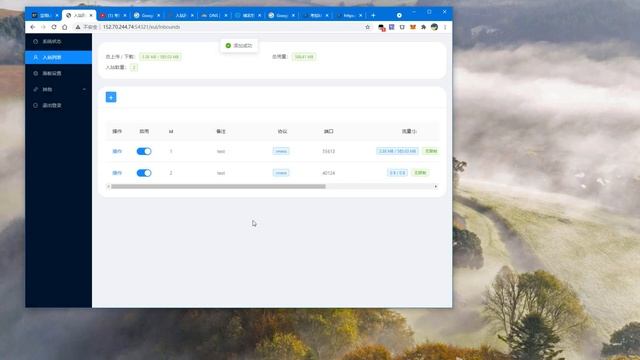This screenshot has height=360, width=640.
Task: Open 系统状态 in the sidebar
Action: pos(58,42)
